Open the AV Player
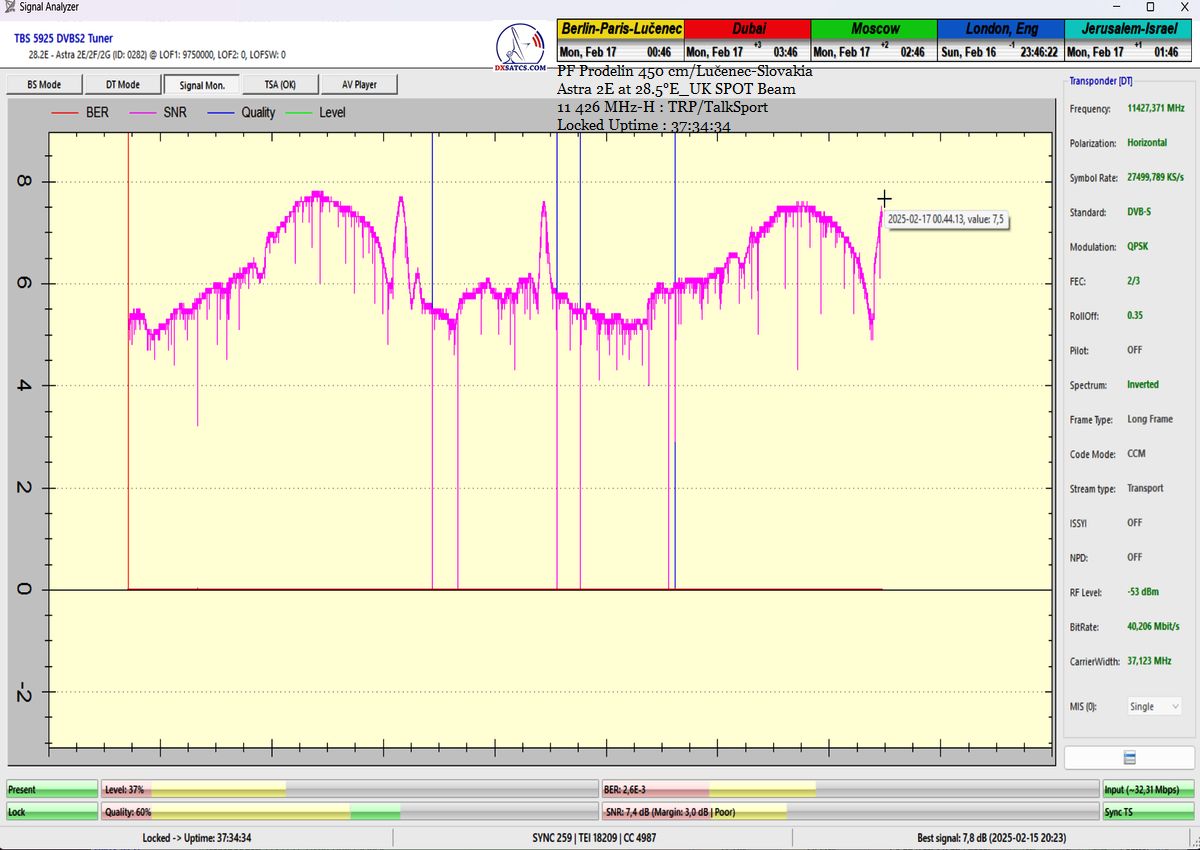 click(359, 85)
